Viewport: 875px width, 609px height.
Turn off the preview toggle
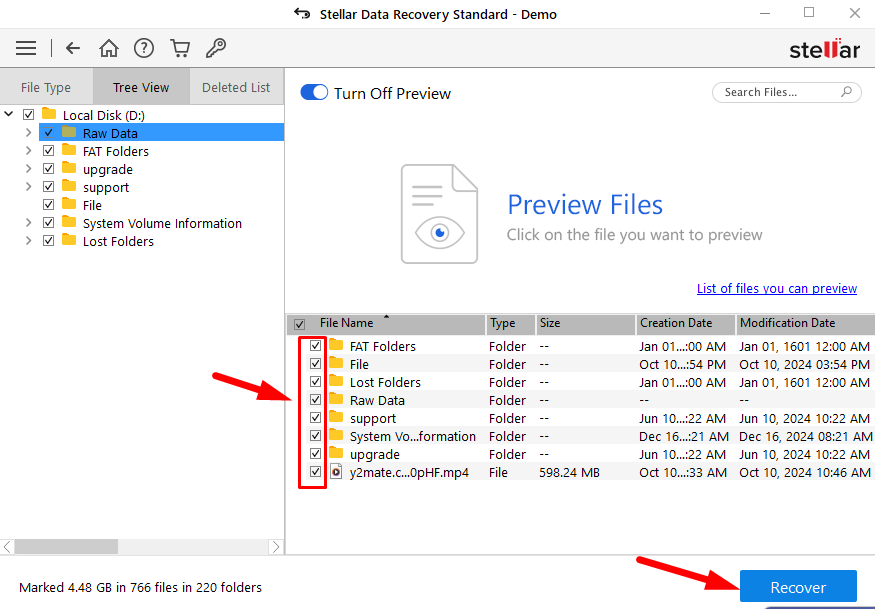tap(314, 93)
